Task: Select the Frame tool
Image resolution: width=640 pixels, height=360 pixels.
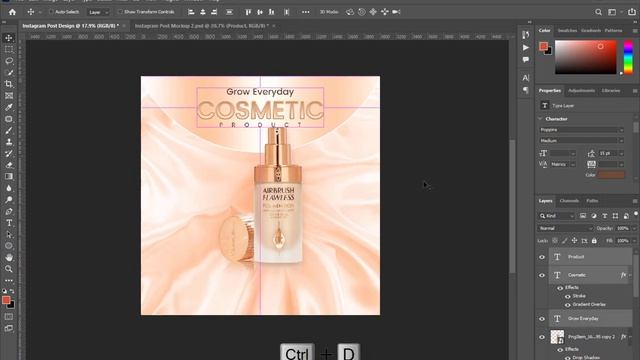Action: (x=9, y=96)
